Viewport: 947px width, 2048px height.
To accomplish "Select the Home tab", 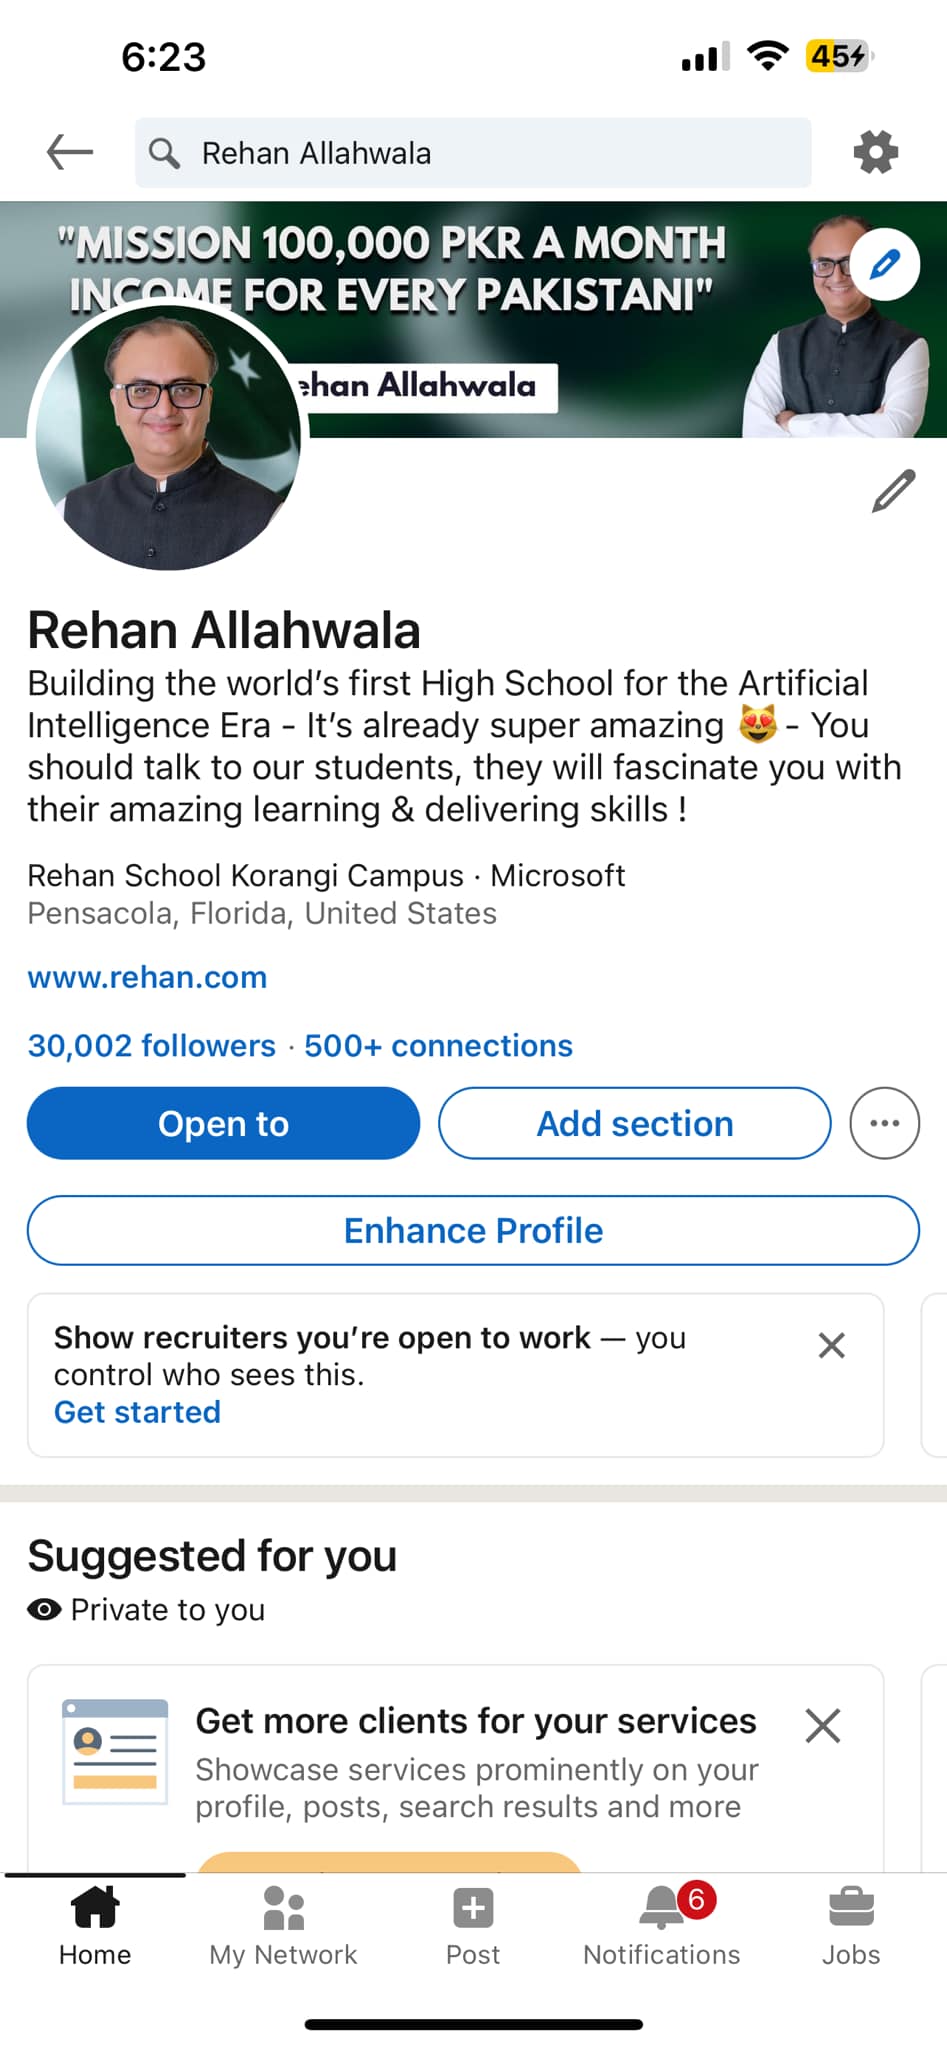I will (x=95, y=1925).
